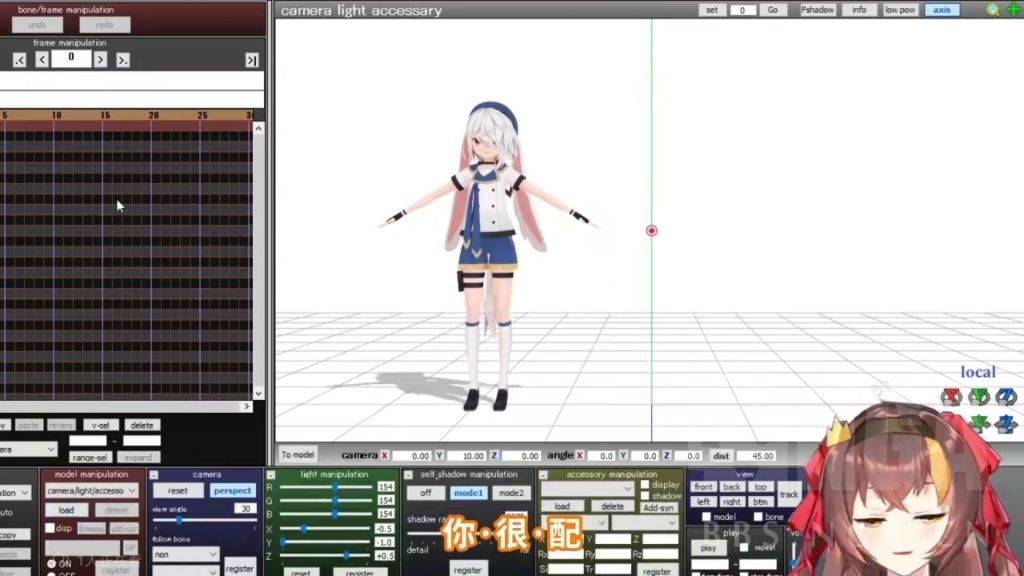Open the camera/light/accesso model dropdown
This screenshot has width=1024, height=576.
91,489
